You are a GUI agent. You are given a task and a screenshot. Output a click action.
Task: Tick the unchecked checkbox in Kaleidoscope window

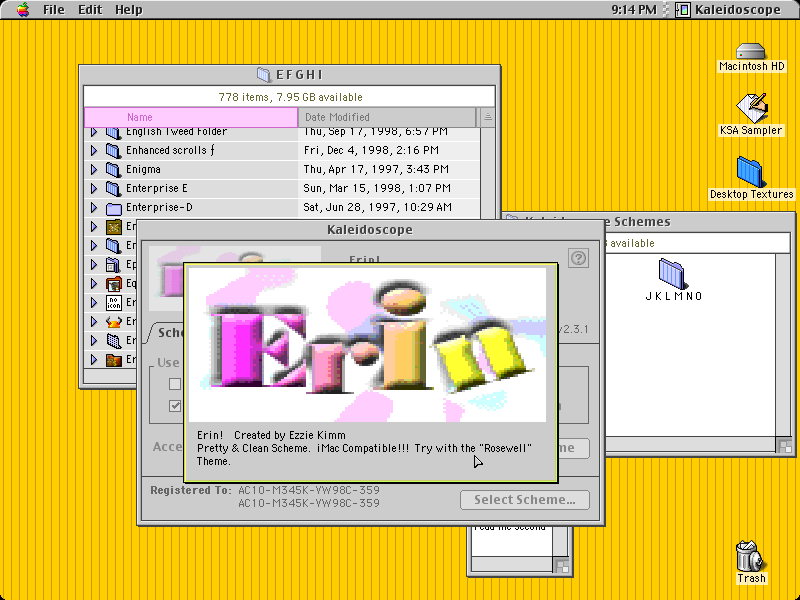pos(174,384)
